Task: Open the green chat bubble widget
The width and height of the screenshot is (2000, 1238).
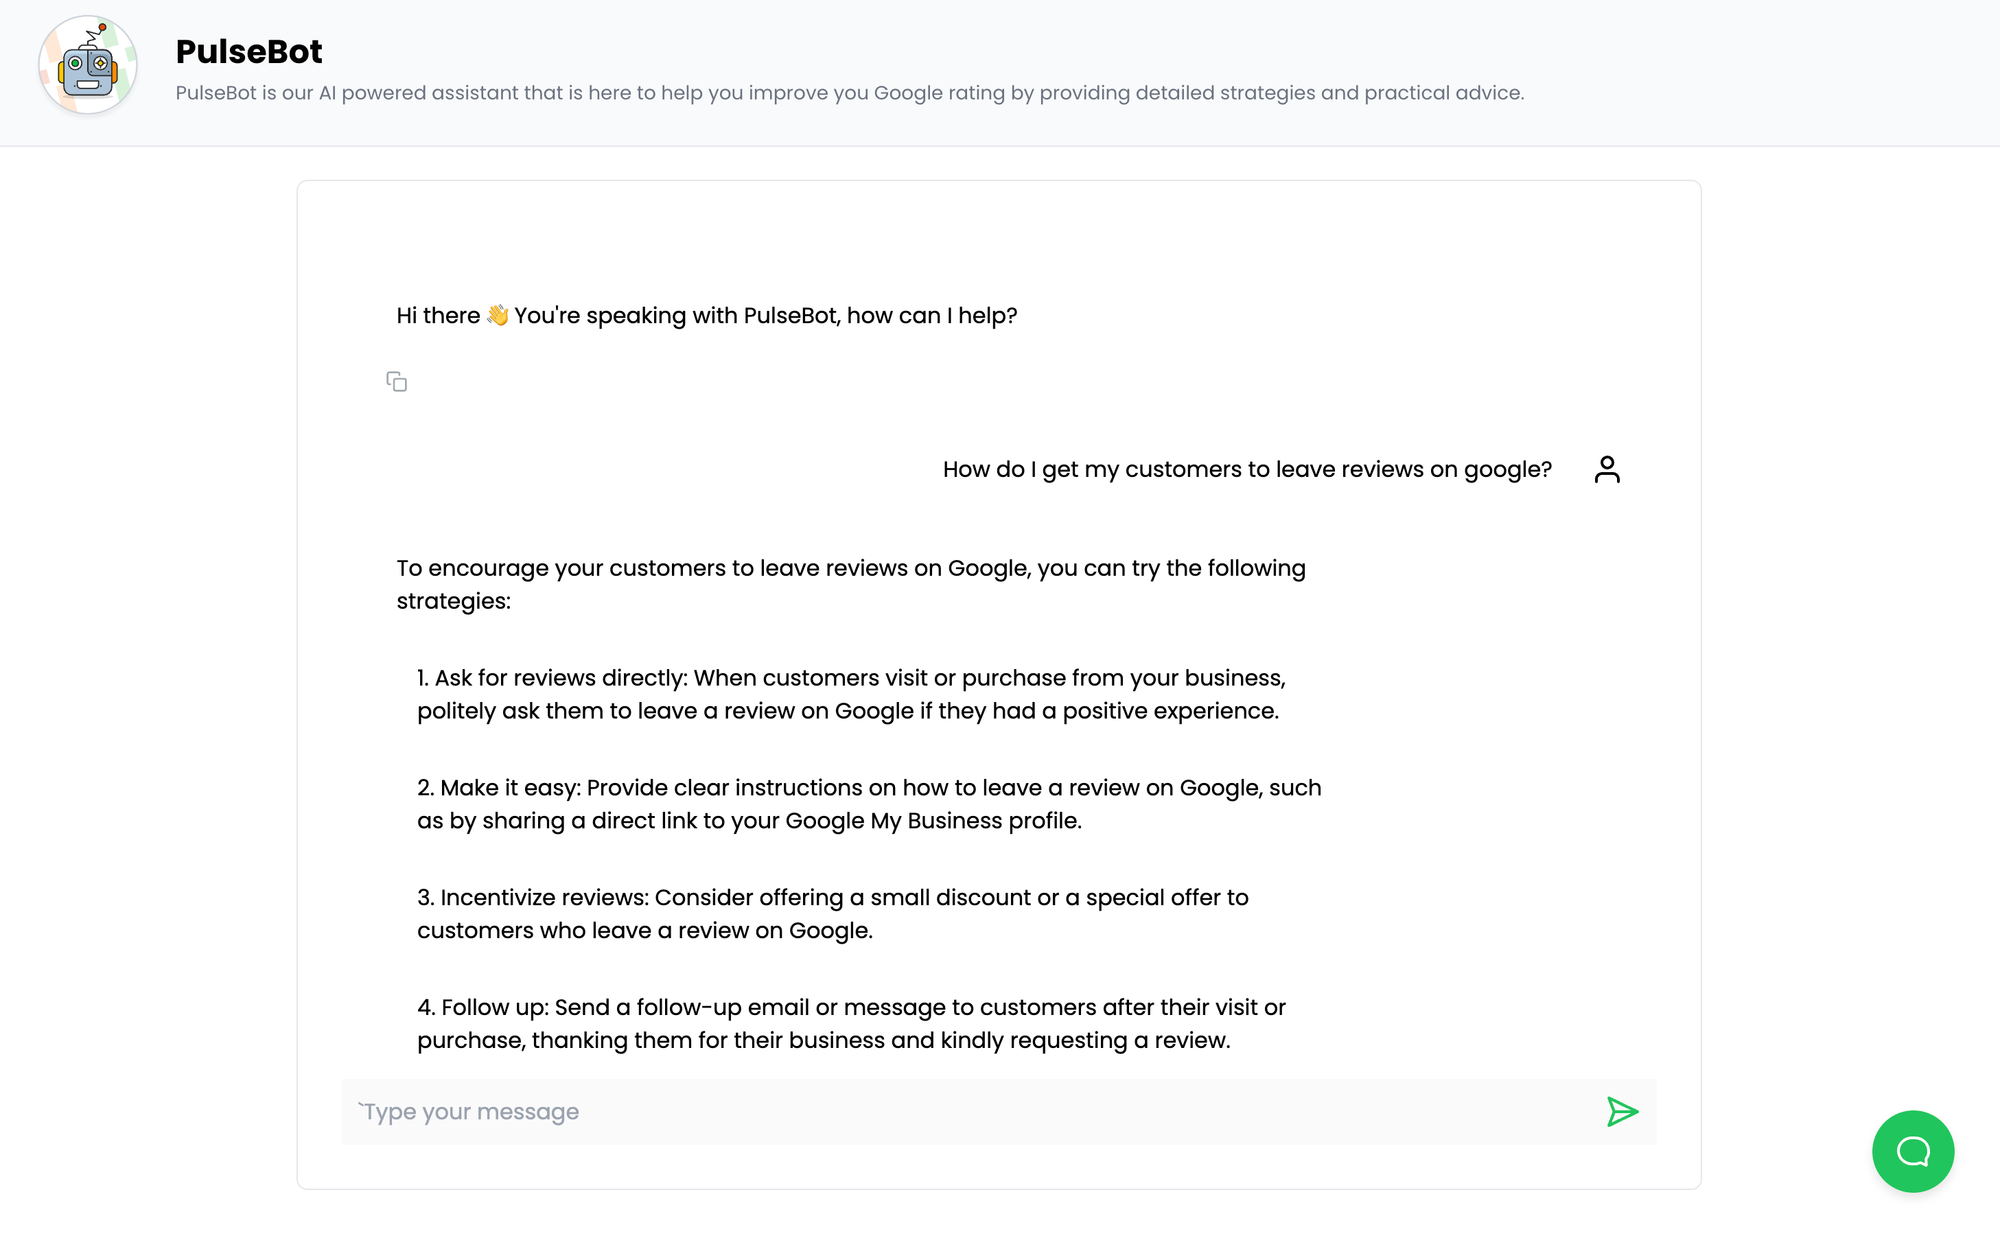Action: [x=1912, y=1151]
